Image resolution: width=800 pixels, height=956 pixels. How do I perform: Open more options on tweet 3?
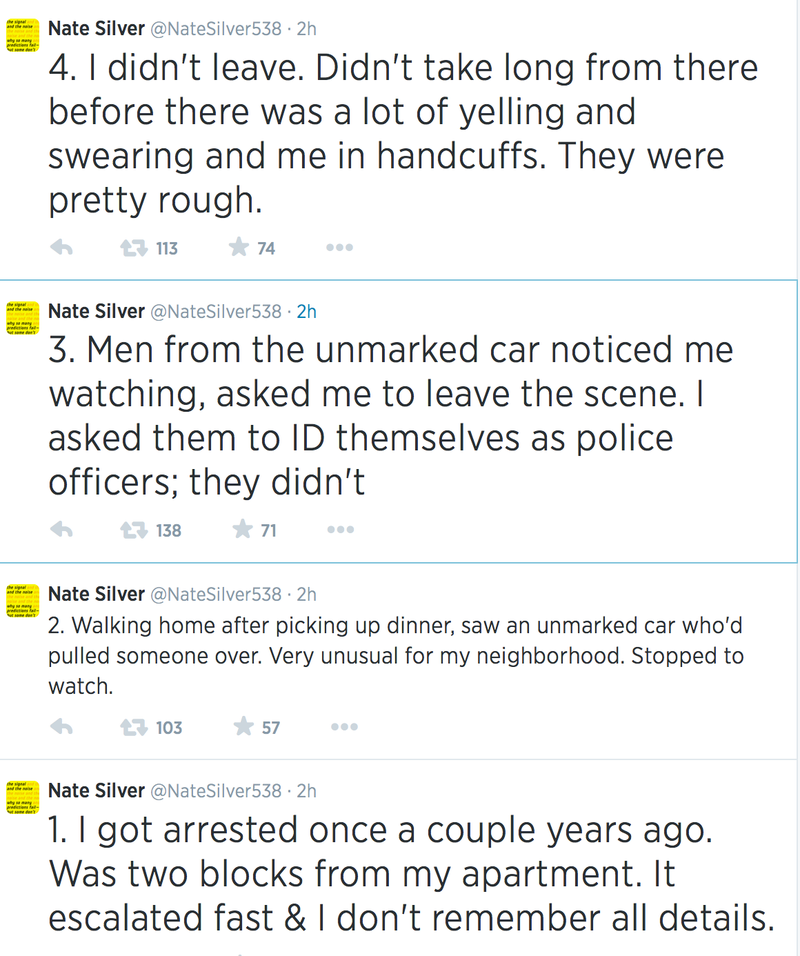pyautogui.click(x=340, y=530)
